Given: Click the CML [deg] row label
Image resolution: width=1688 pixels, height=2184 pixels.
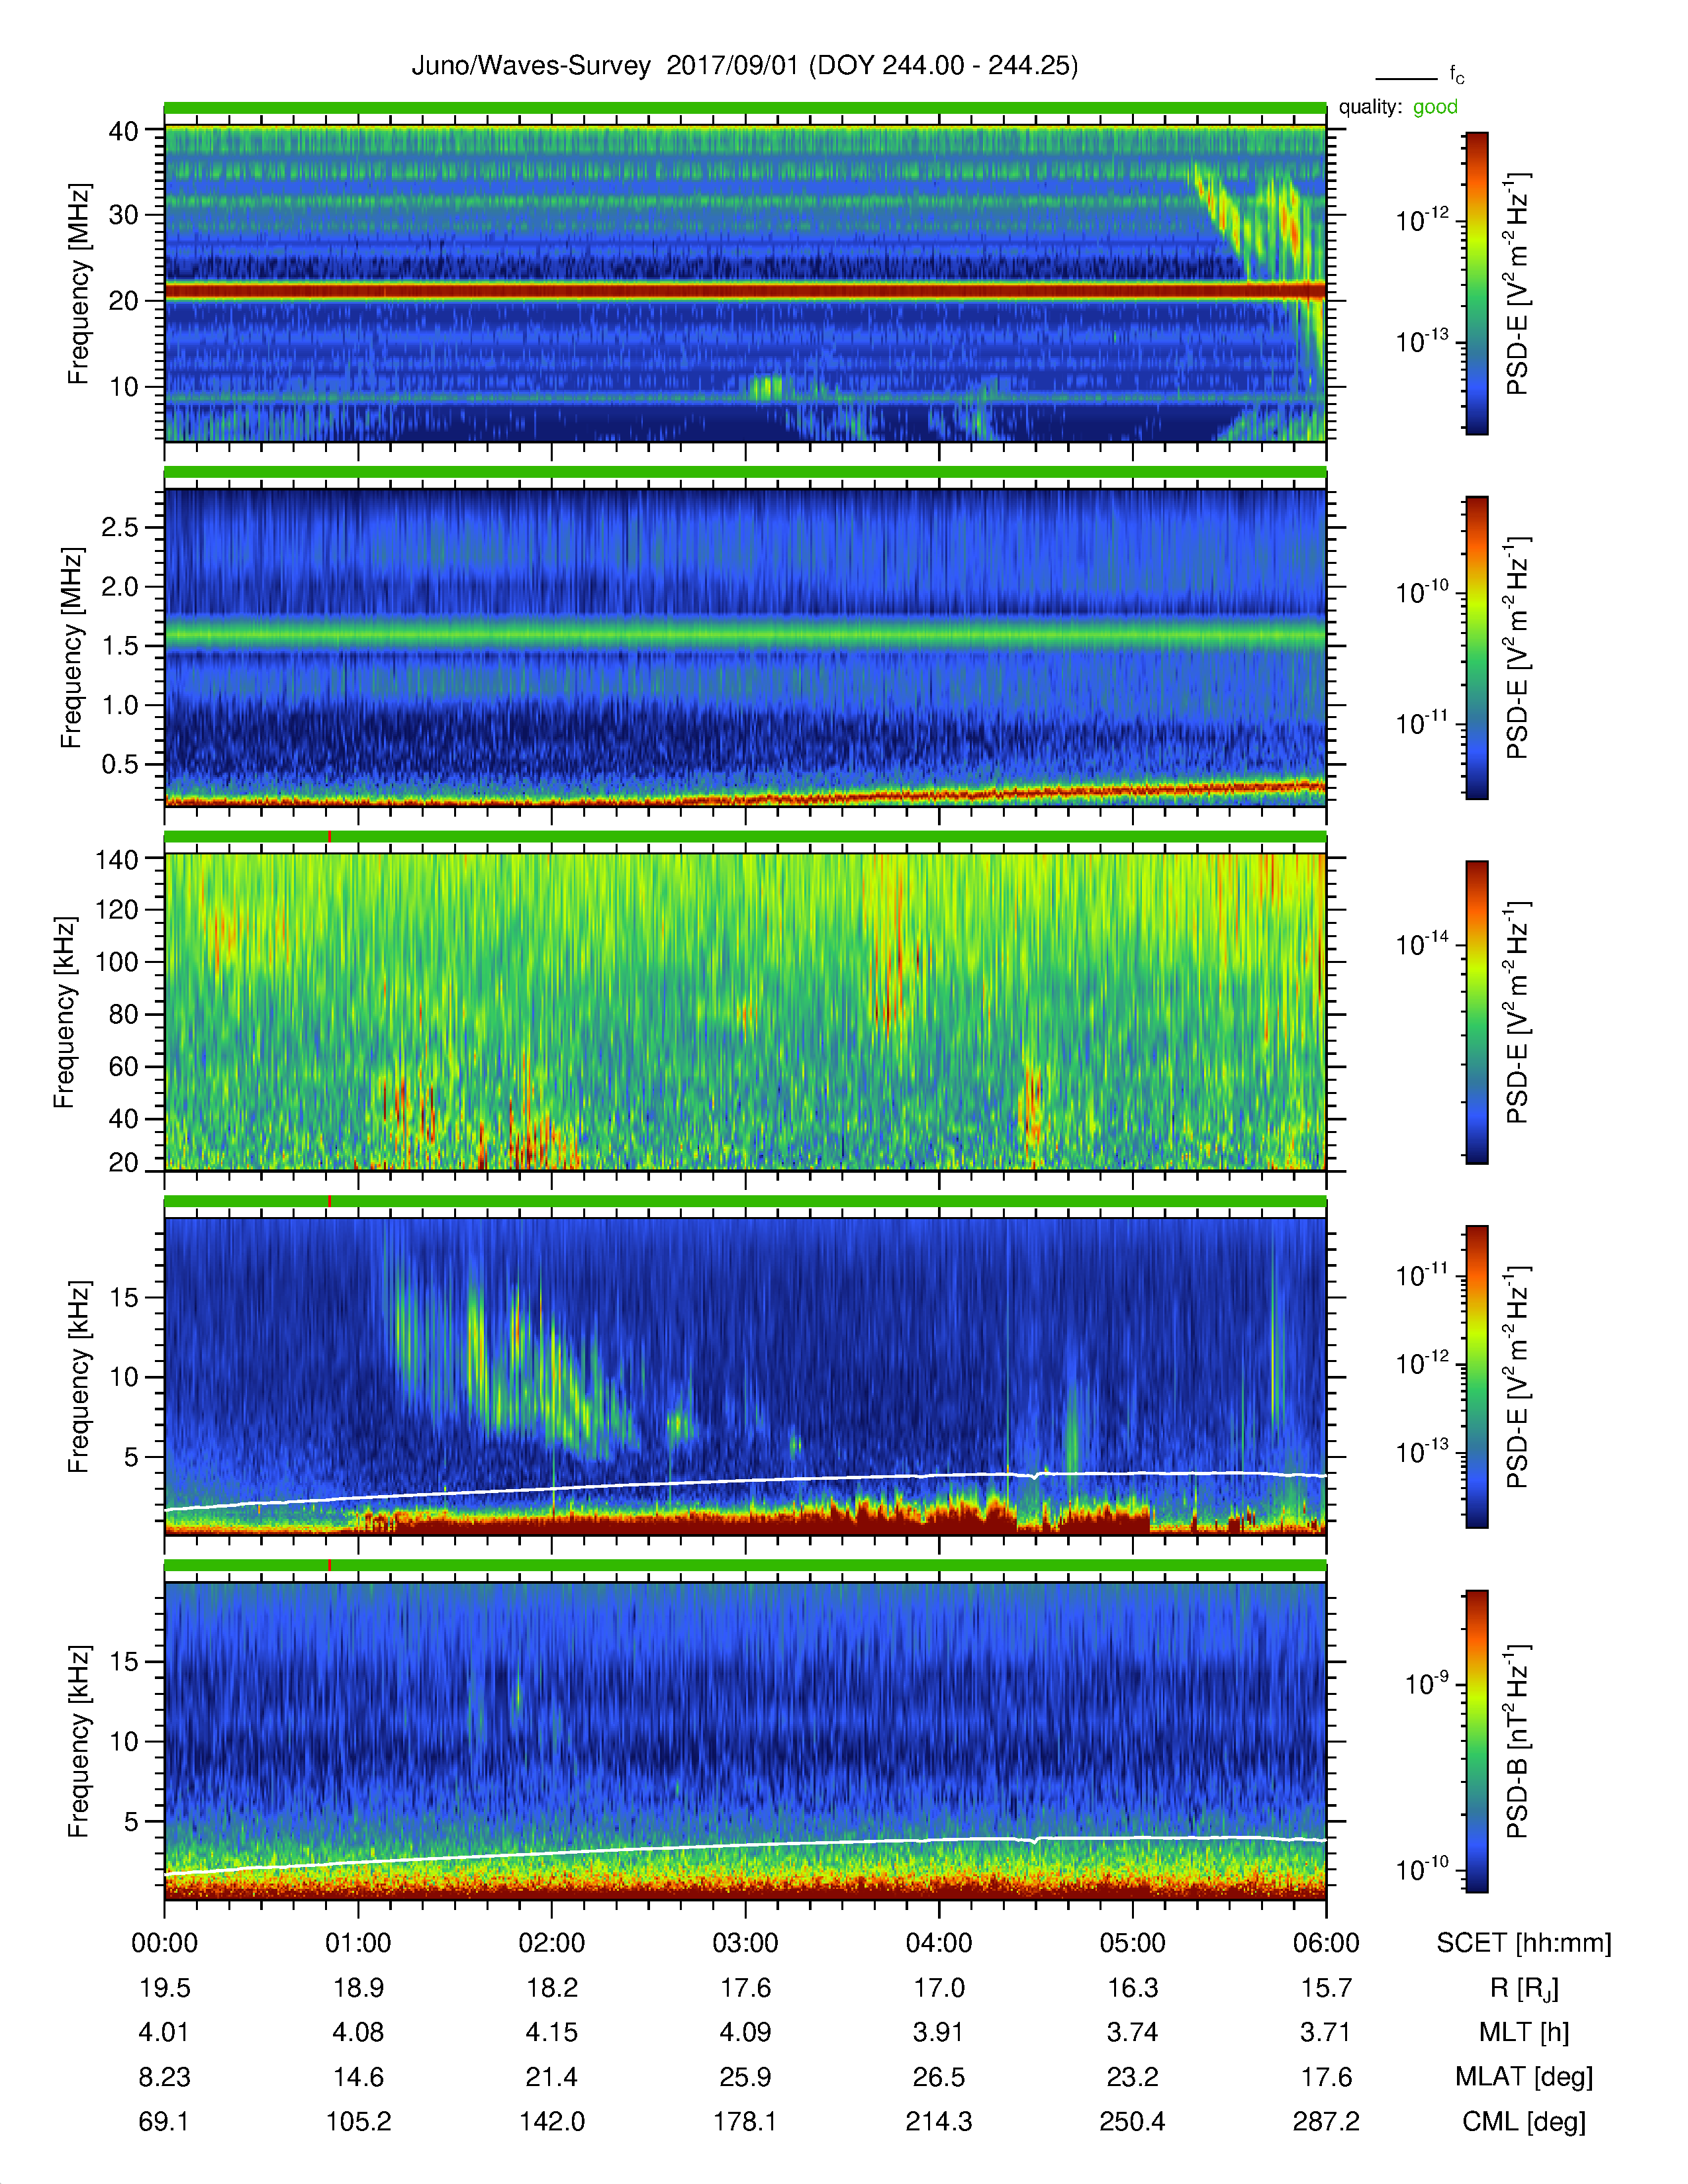Looking at the screenshot, I should [1524, 2121].
